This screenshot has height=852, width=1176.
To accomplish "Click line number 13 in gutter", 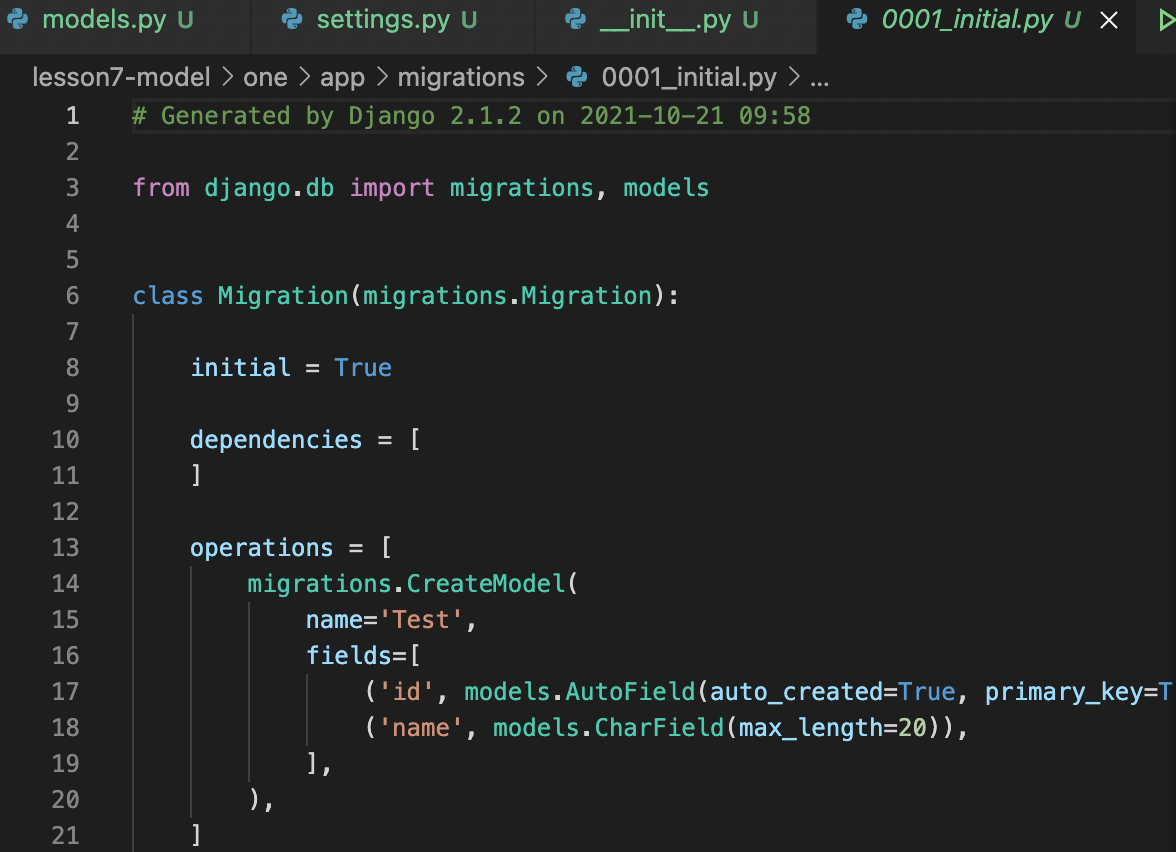I will [x=65, y=548].
